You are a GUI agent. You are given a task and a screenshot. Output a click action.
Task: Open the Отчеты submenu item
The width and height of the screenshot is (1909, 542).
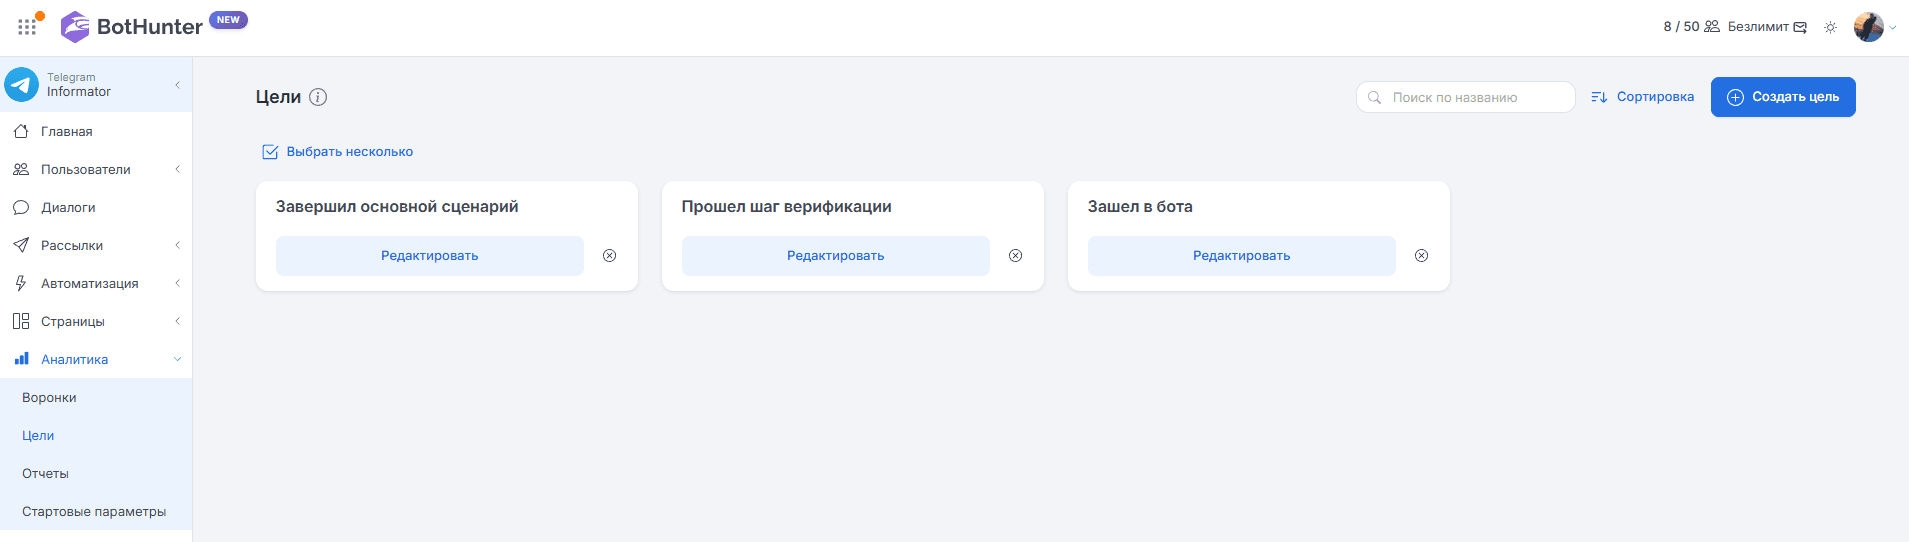tap(96, 473)
